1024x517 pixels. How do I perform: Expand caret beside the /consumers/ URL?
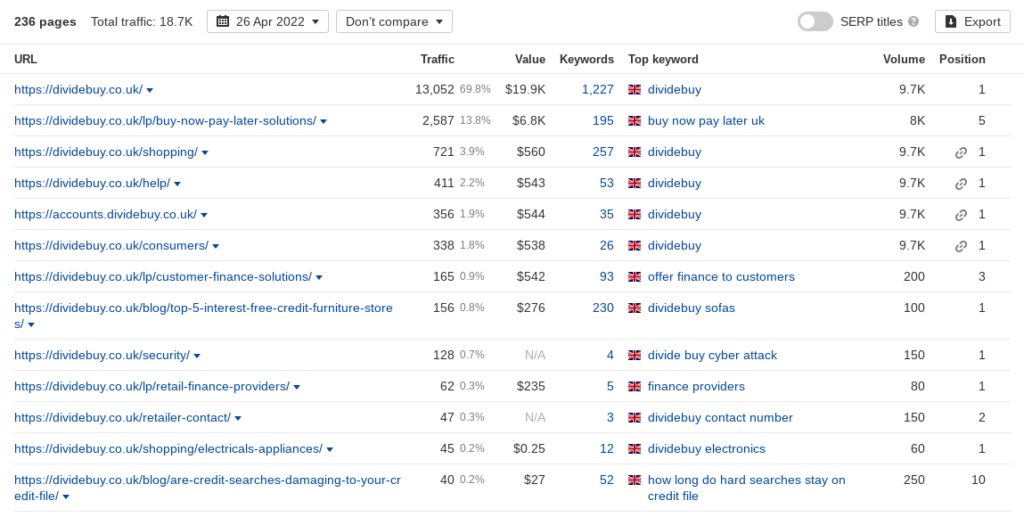[216, 246]
